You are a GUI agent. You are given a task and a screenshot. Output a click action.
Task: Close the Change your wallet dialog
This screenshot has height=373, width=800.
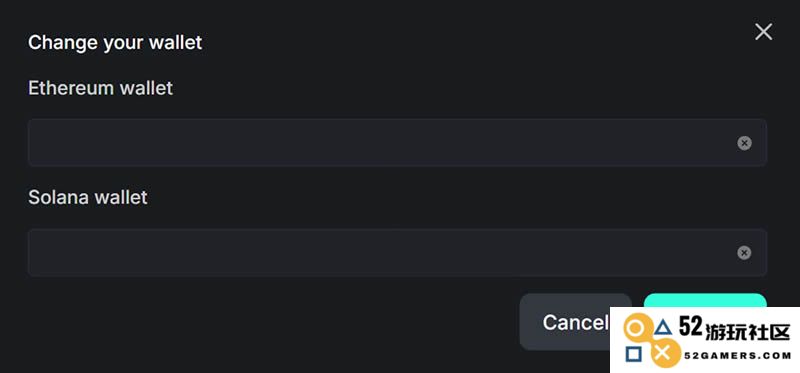[x=763, y=32]
